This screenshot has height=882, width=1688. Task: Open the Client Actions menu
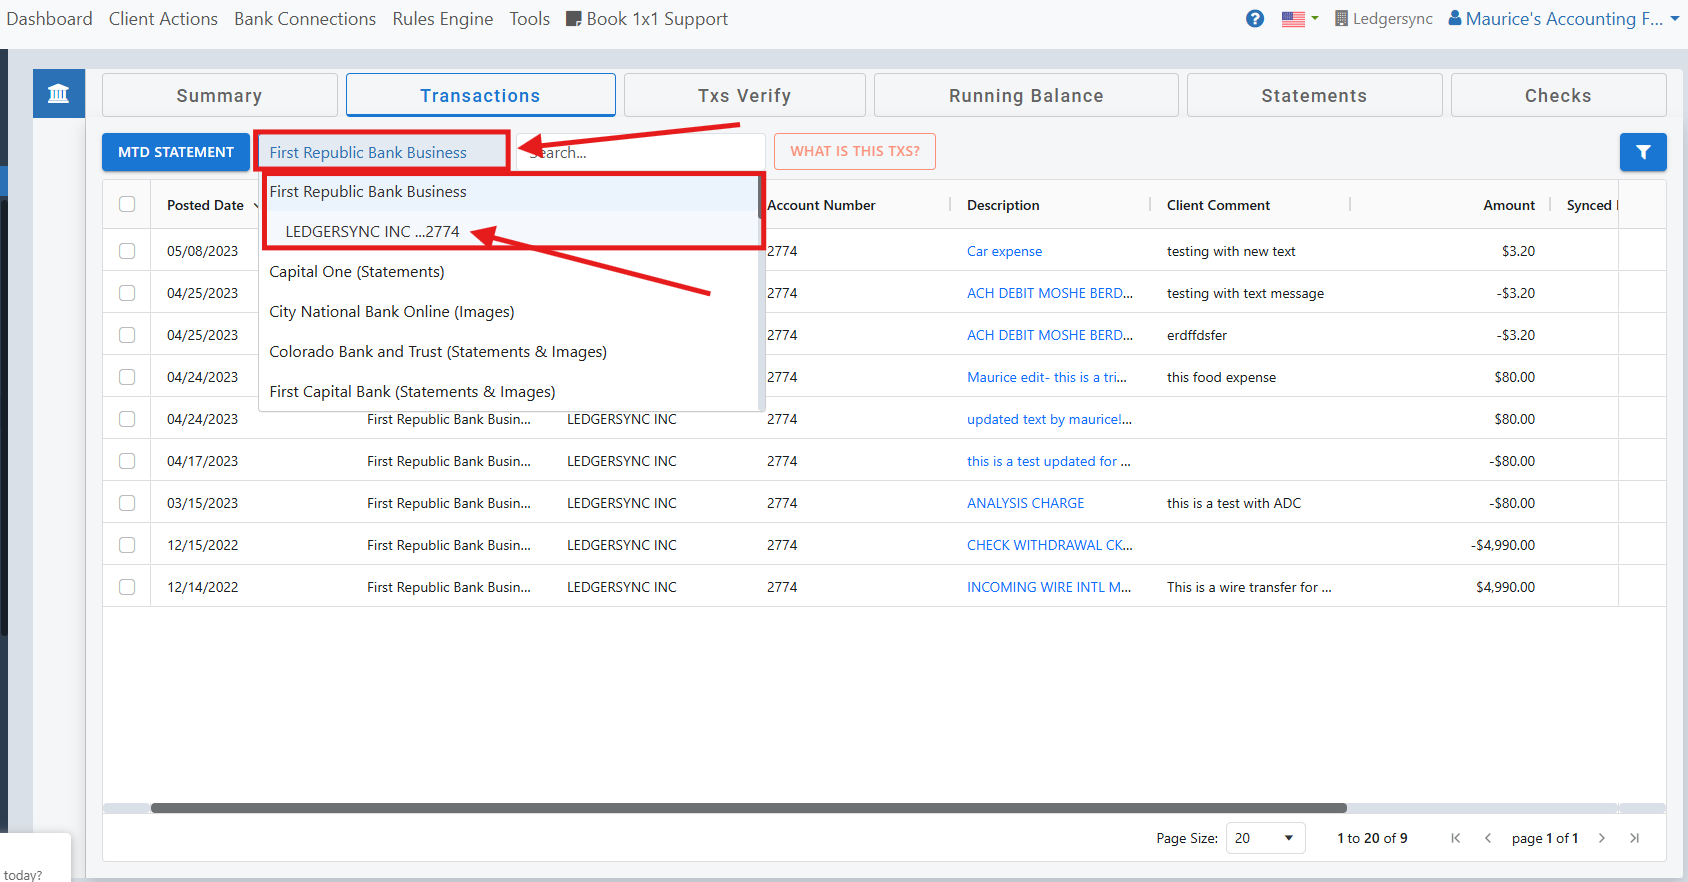163,19
